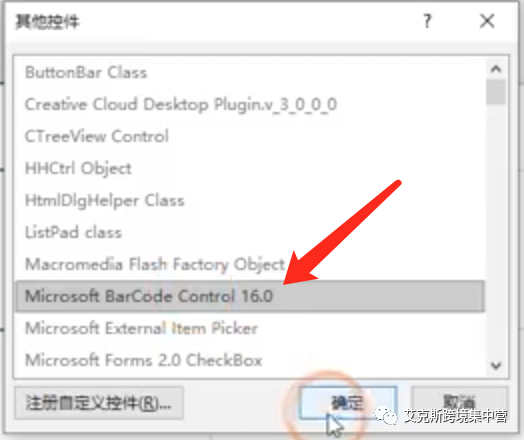Click the scrollbar track below the thumb
524x440 pixels.
[x=496, y=231]
